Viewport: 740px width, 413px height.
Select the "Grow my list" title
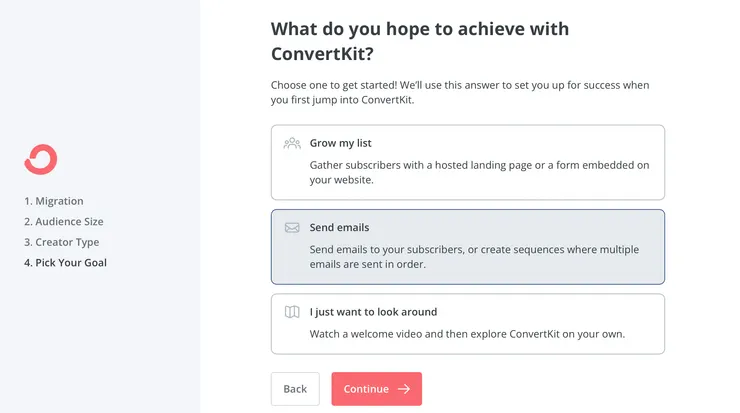click(340, 143)
